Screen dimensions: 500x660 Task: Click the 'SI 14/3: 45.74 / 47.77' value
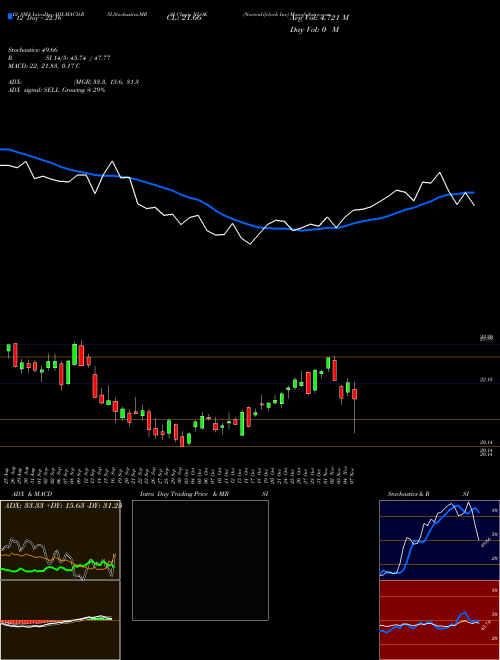click(x=78, y=58)
